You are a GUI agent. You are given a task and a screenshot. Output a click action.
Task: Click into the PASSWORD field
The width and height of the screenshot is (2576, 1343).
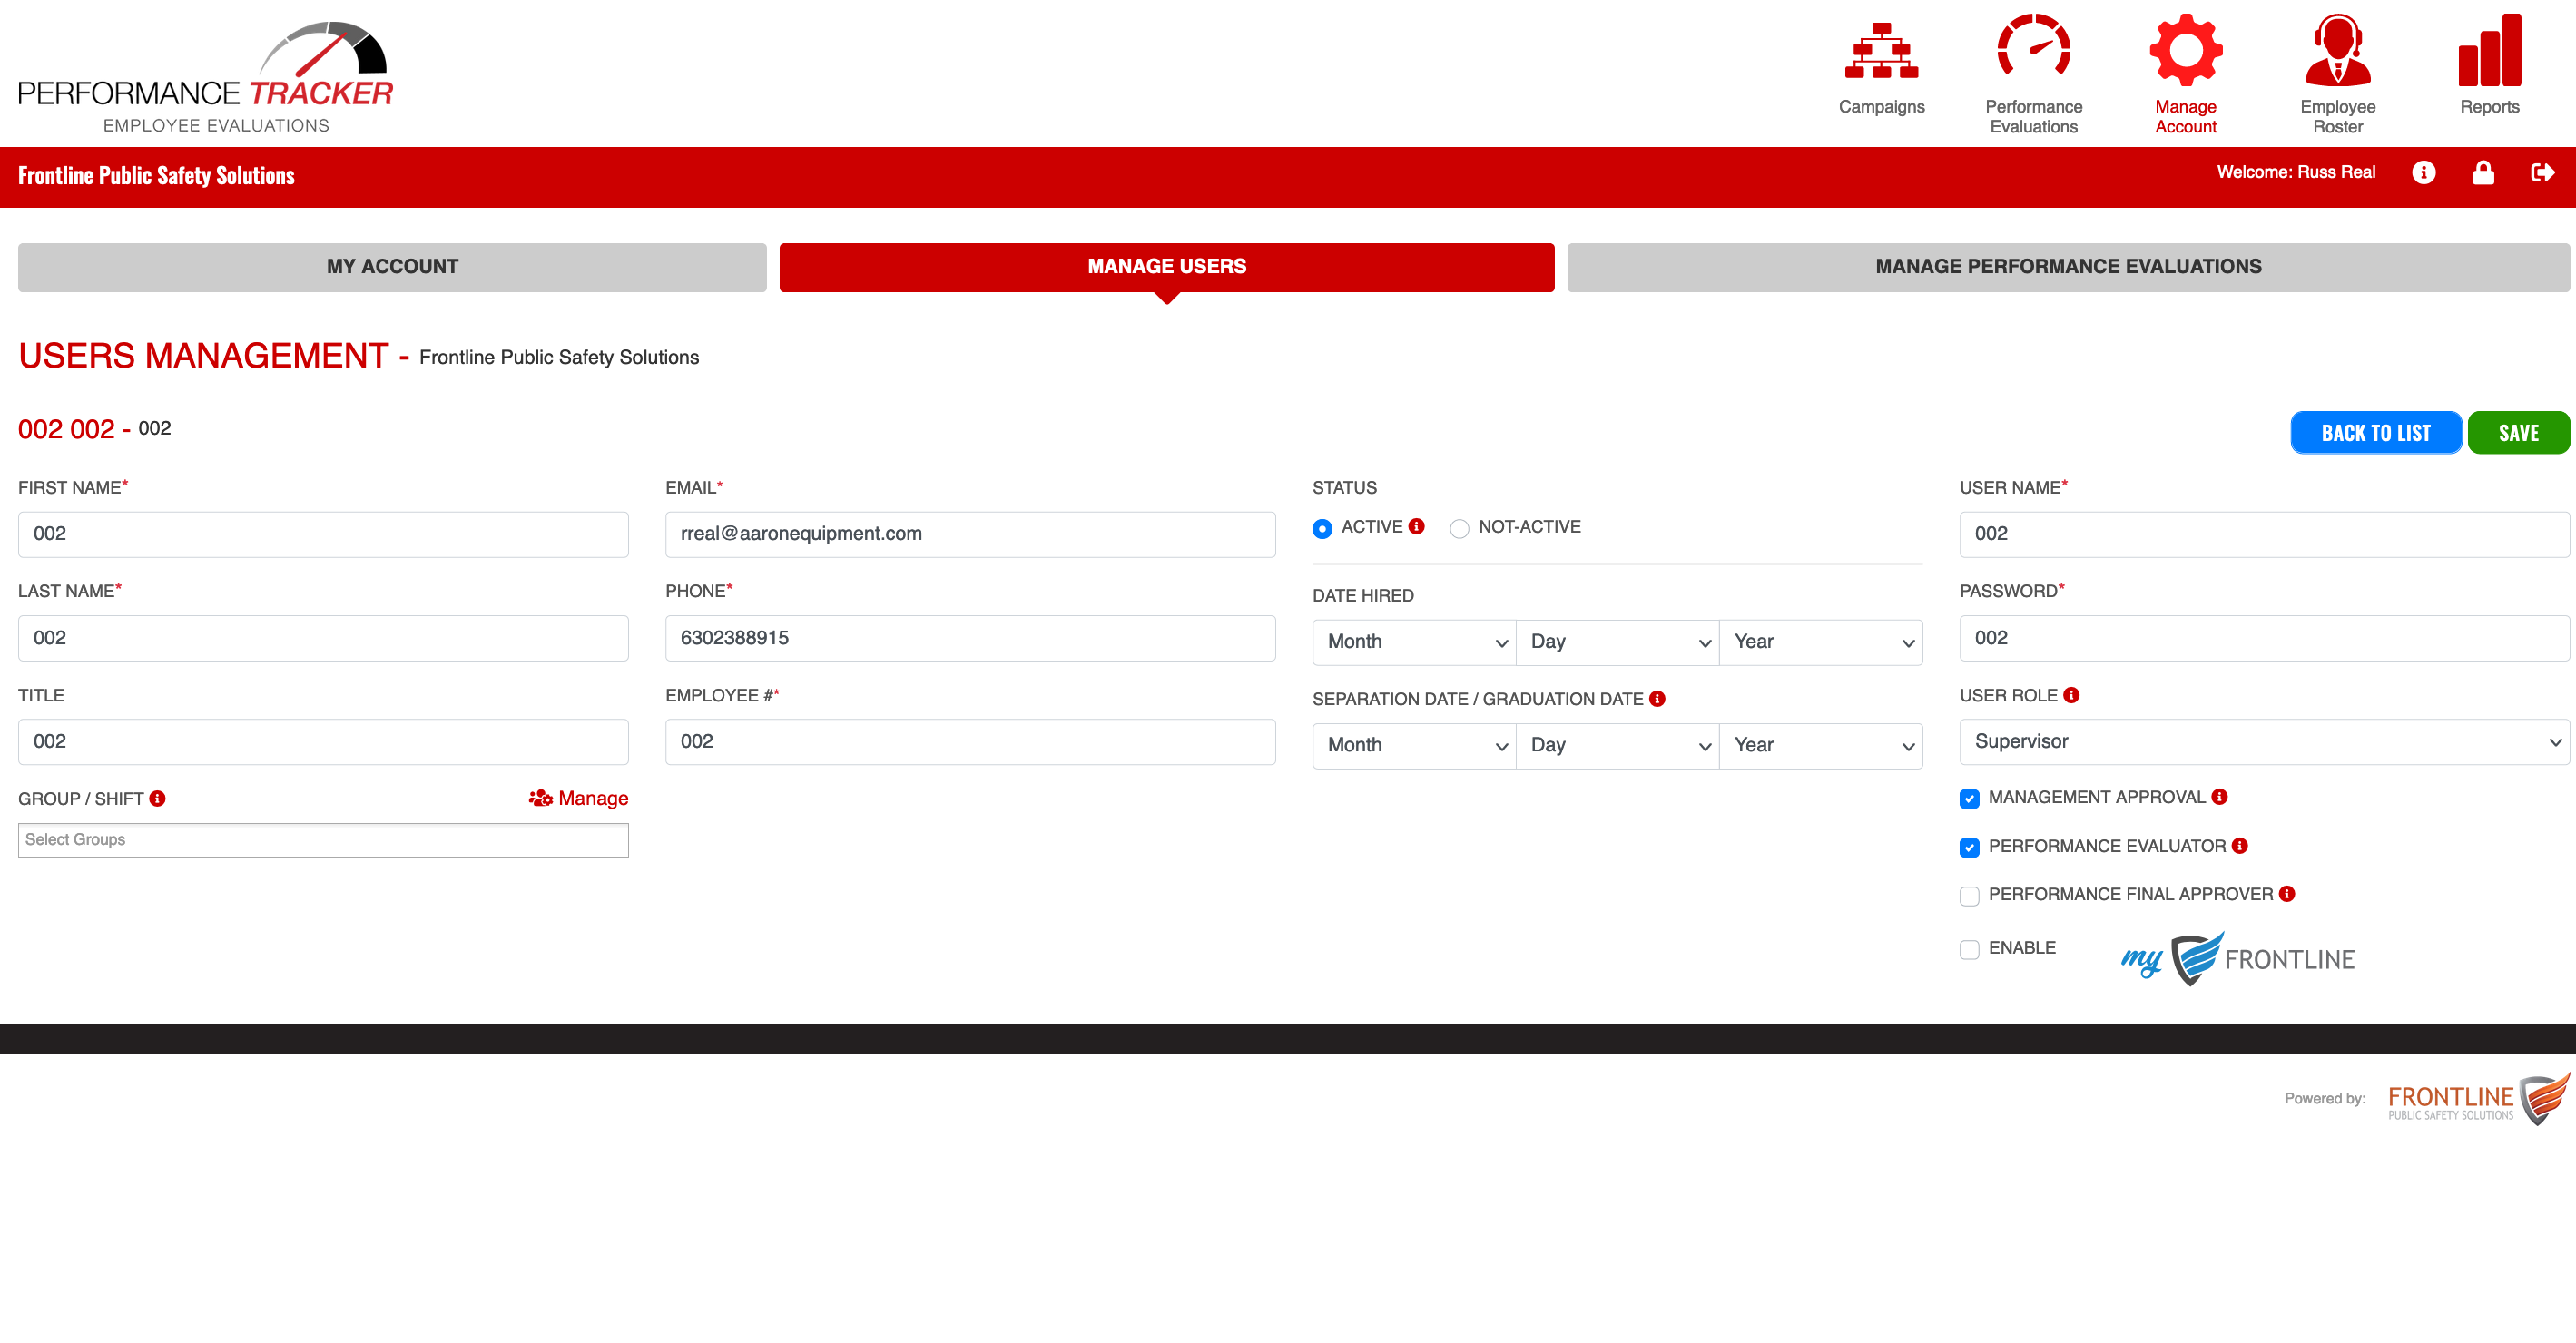pyautogui.click(x=2264, y=638)
